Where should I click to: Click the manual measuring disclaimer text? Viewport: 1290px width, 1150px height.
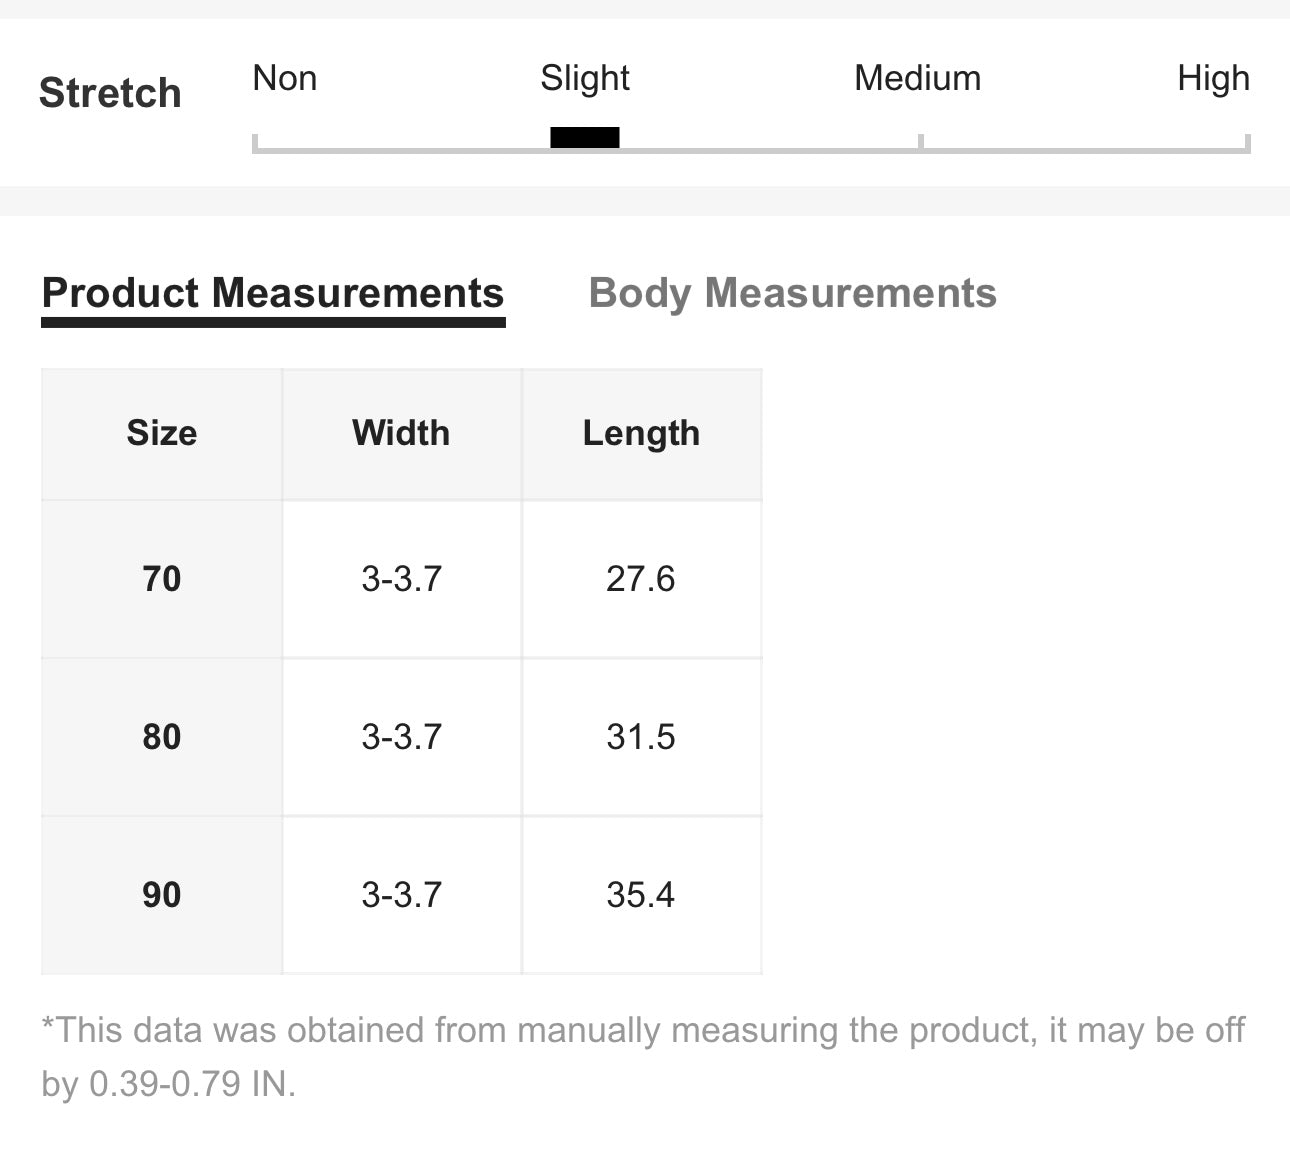(x=643, y=1056)
